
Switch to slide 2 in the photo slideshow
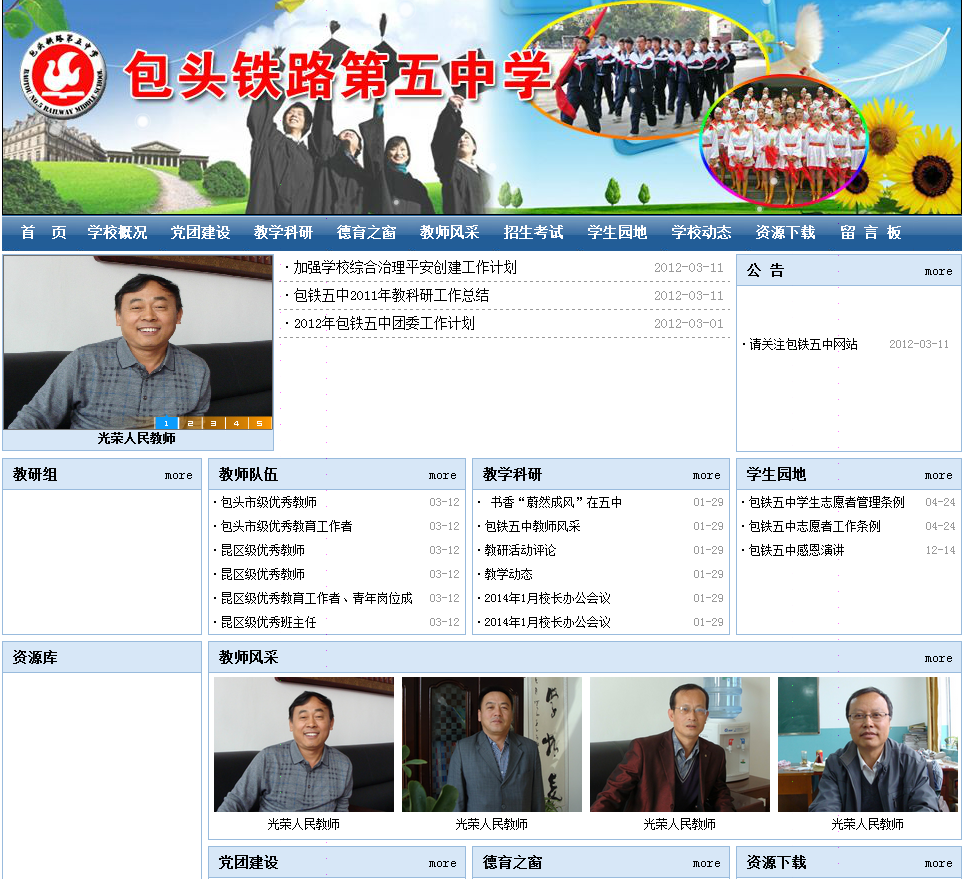point(190,423)
